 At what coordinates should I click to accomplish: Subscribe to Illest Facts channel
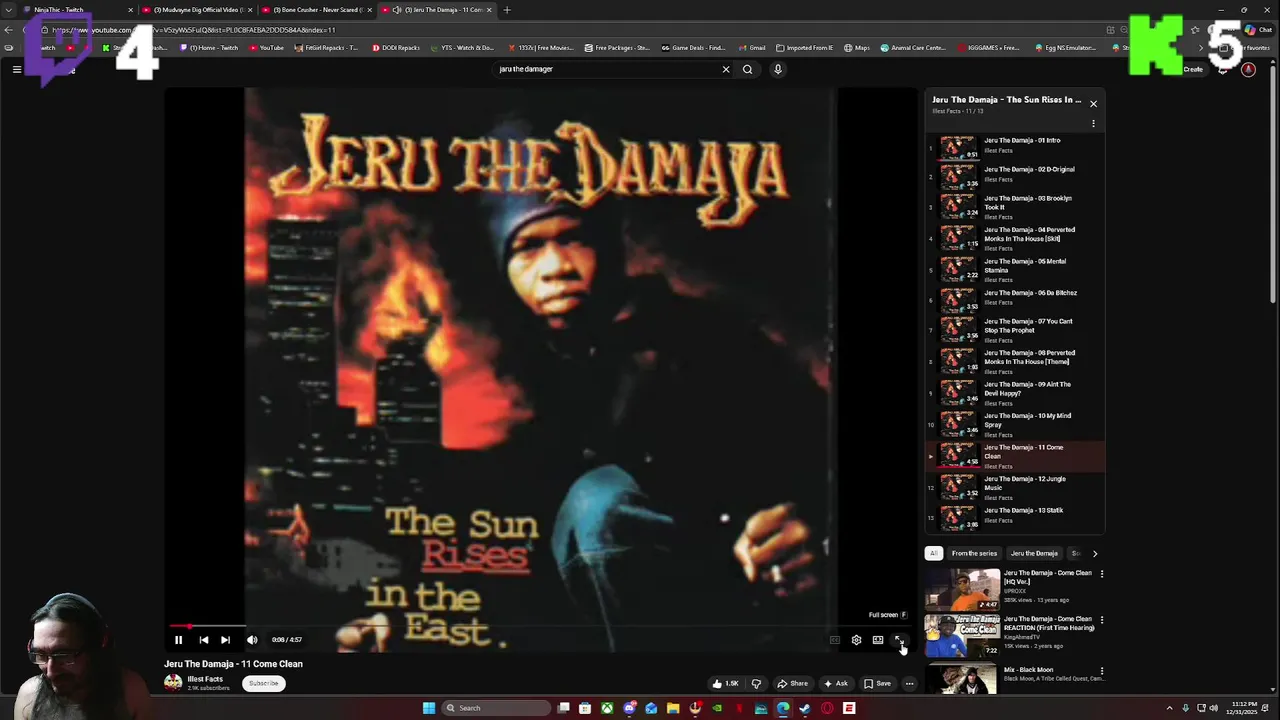(x=264, y=683)
